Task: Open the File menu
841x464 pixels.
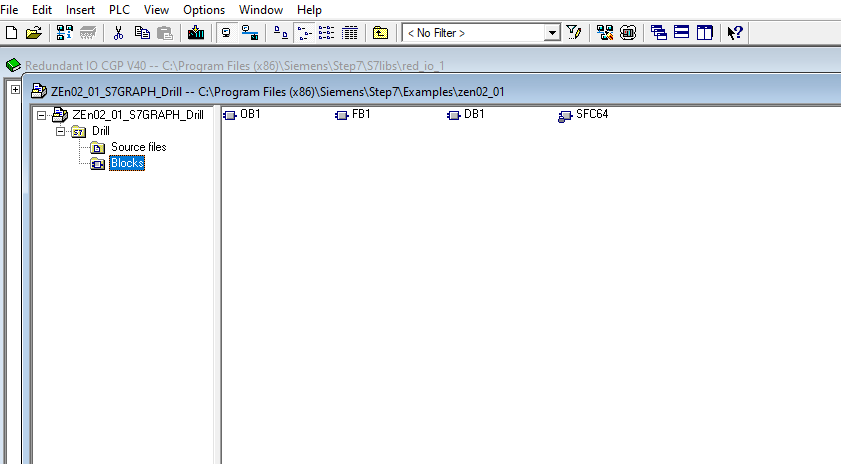Action: pos(9,10)
